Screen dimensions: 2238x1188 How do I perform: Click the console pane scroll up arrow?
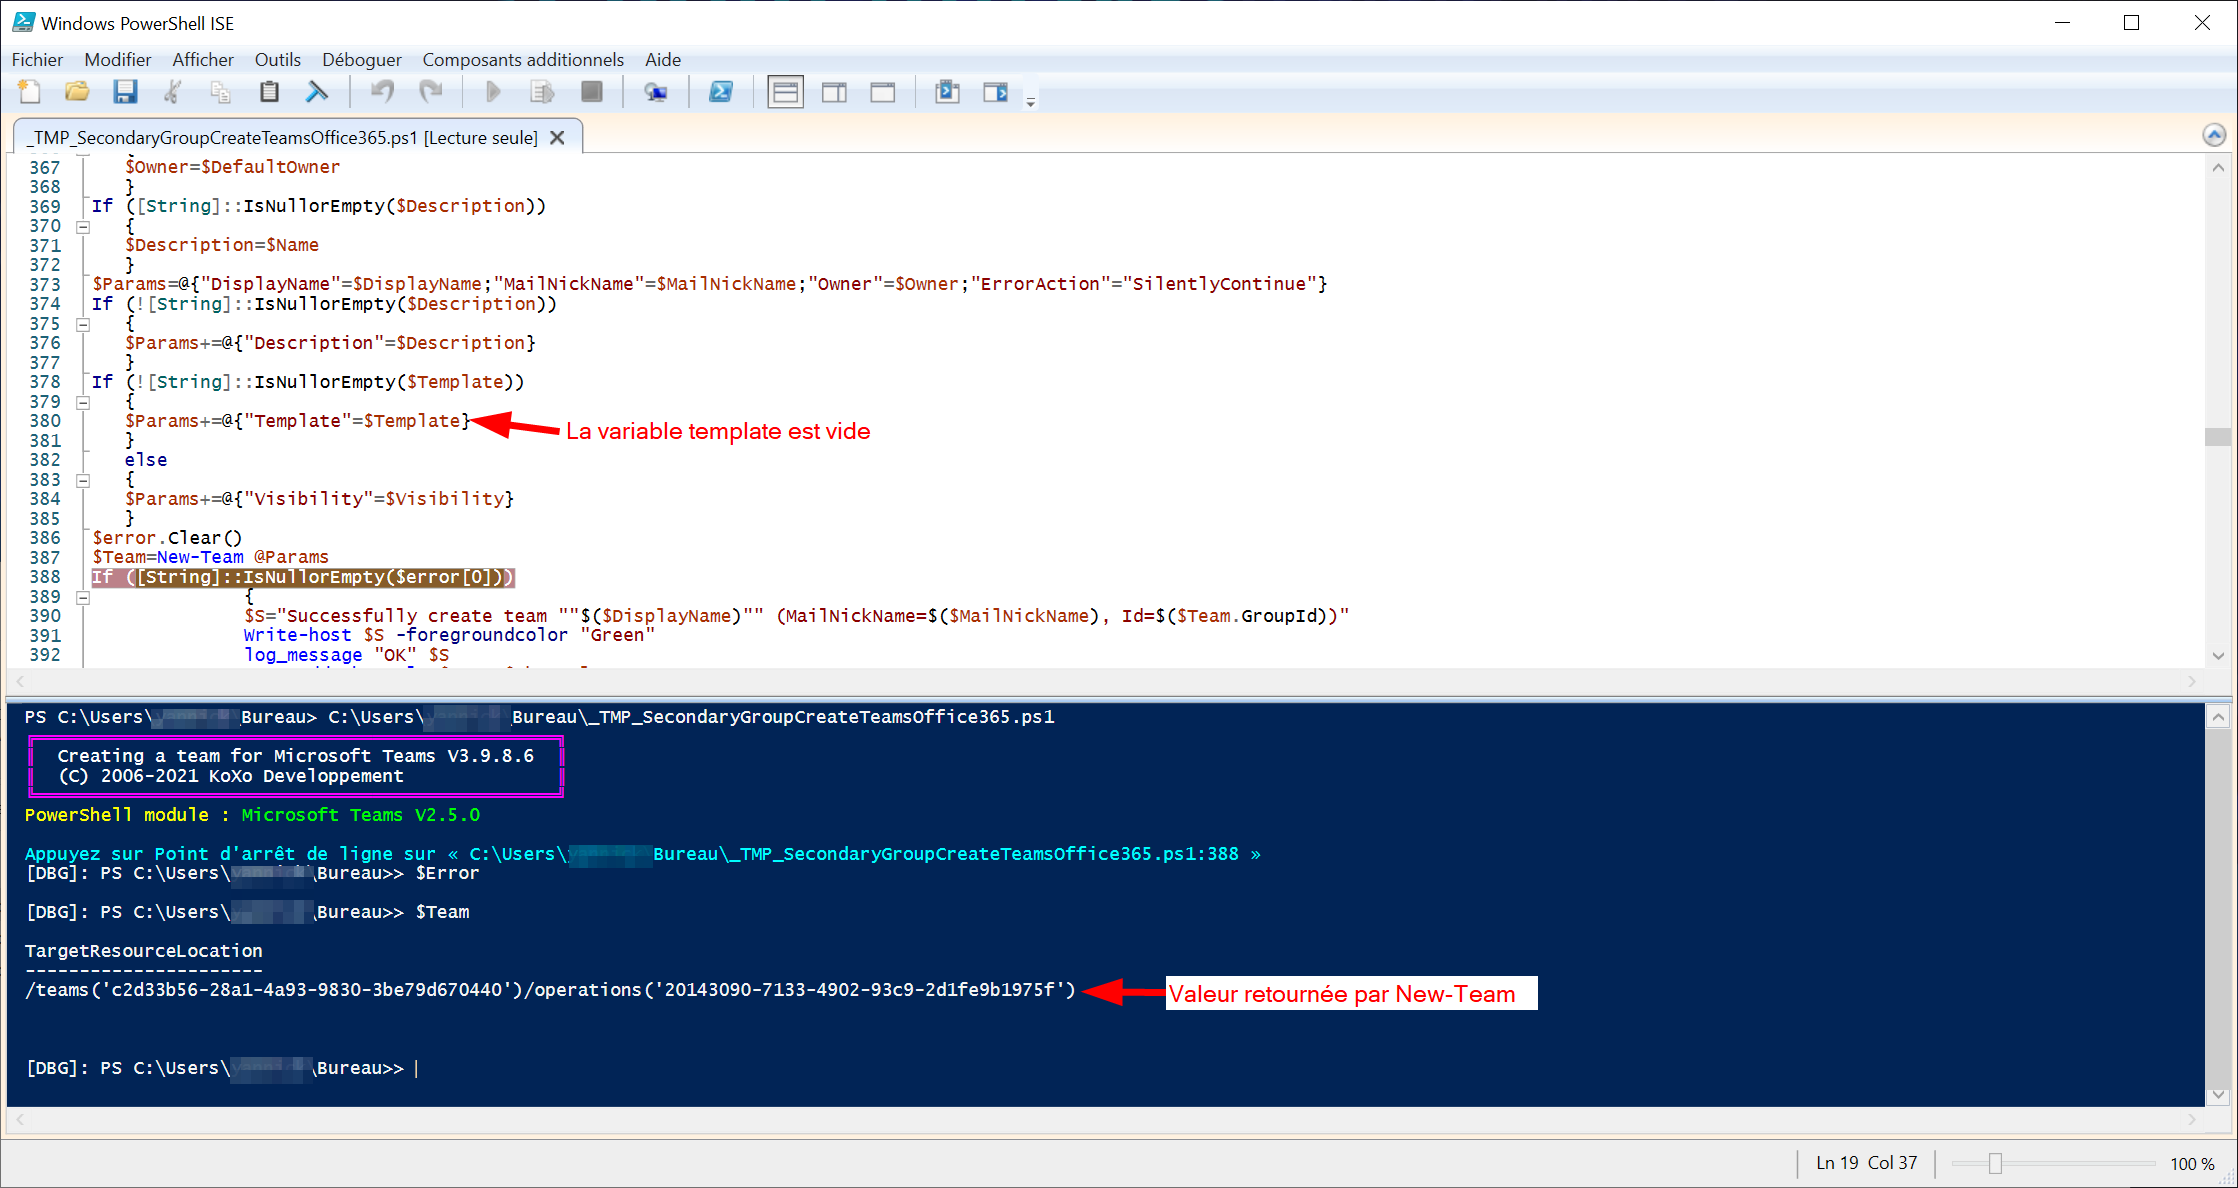[x=2218, y=717]
